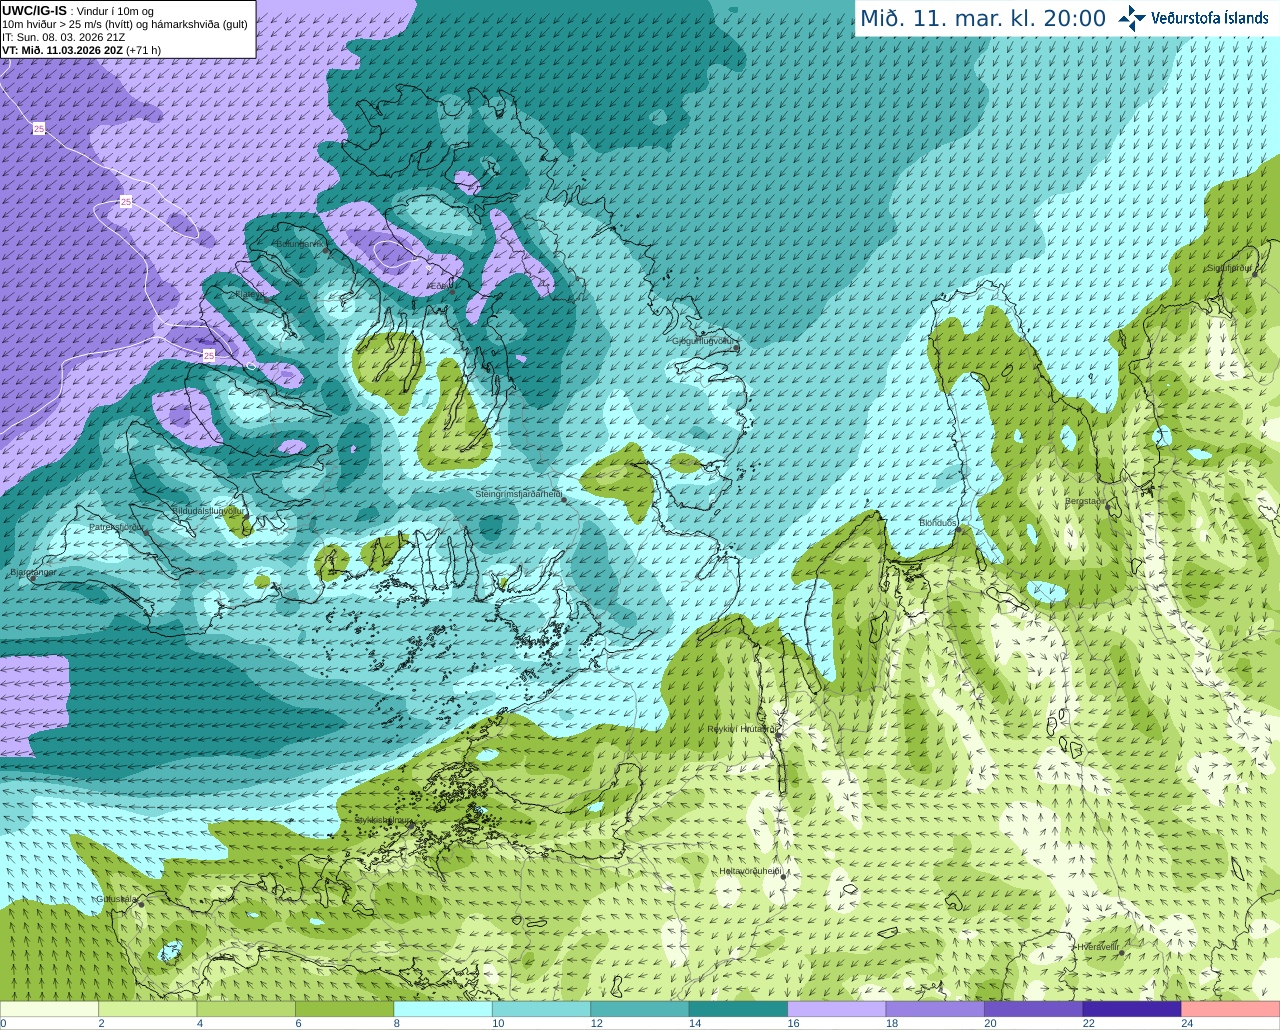Click the Reykir í Hrútafirði station label
Viewport: 1280px width, 1030px height.
pos(742,729)
